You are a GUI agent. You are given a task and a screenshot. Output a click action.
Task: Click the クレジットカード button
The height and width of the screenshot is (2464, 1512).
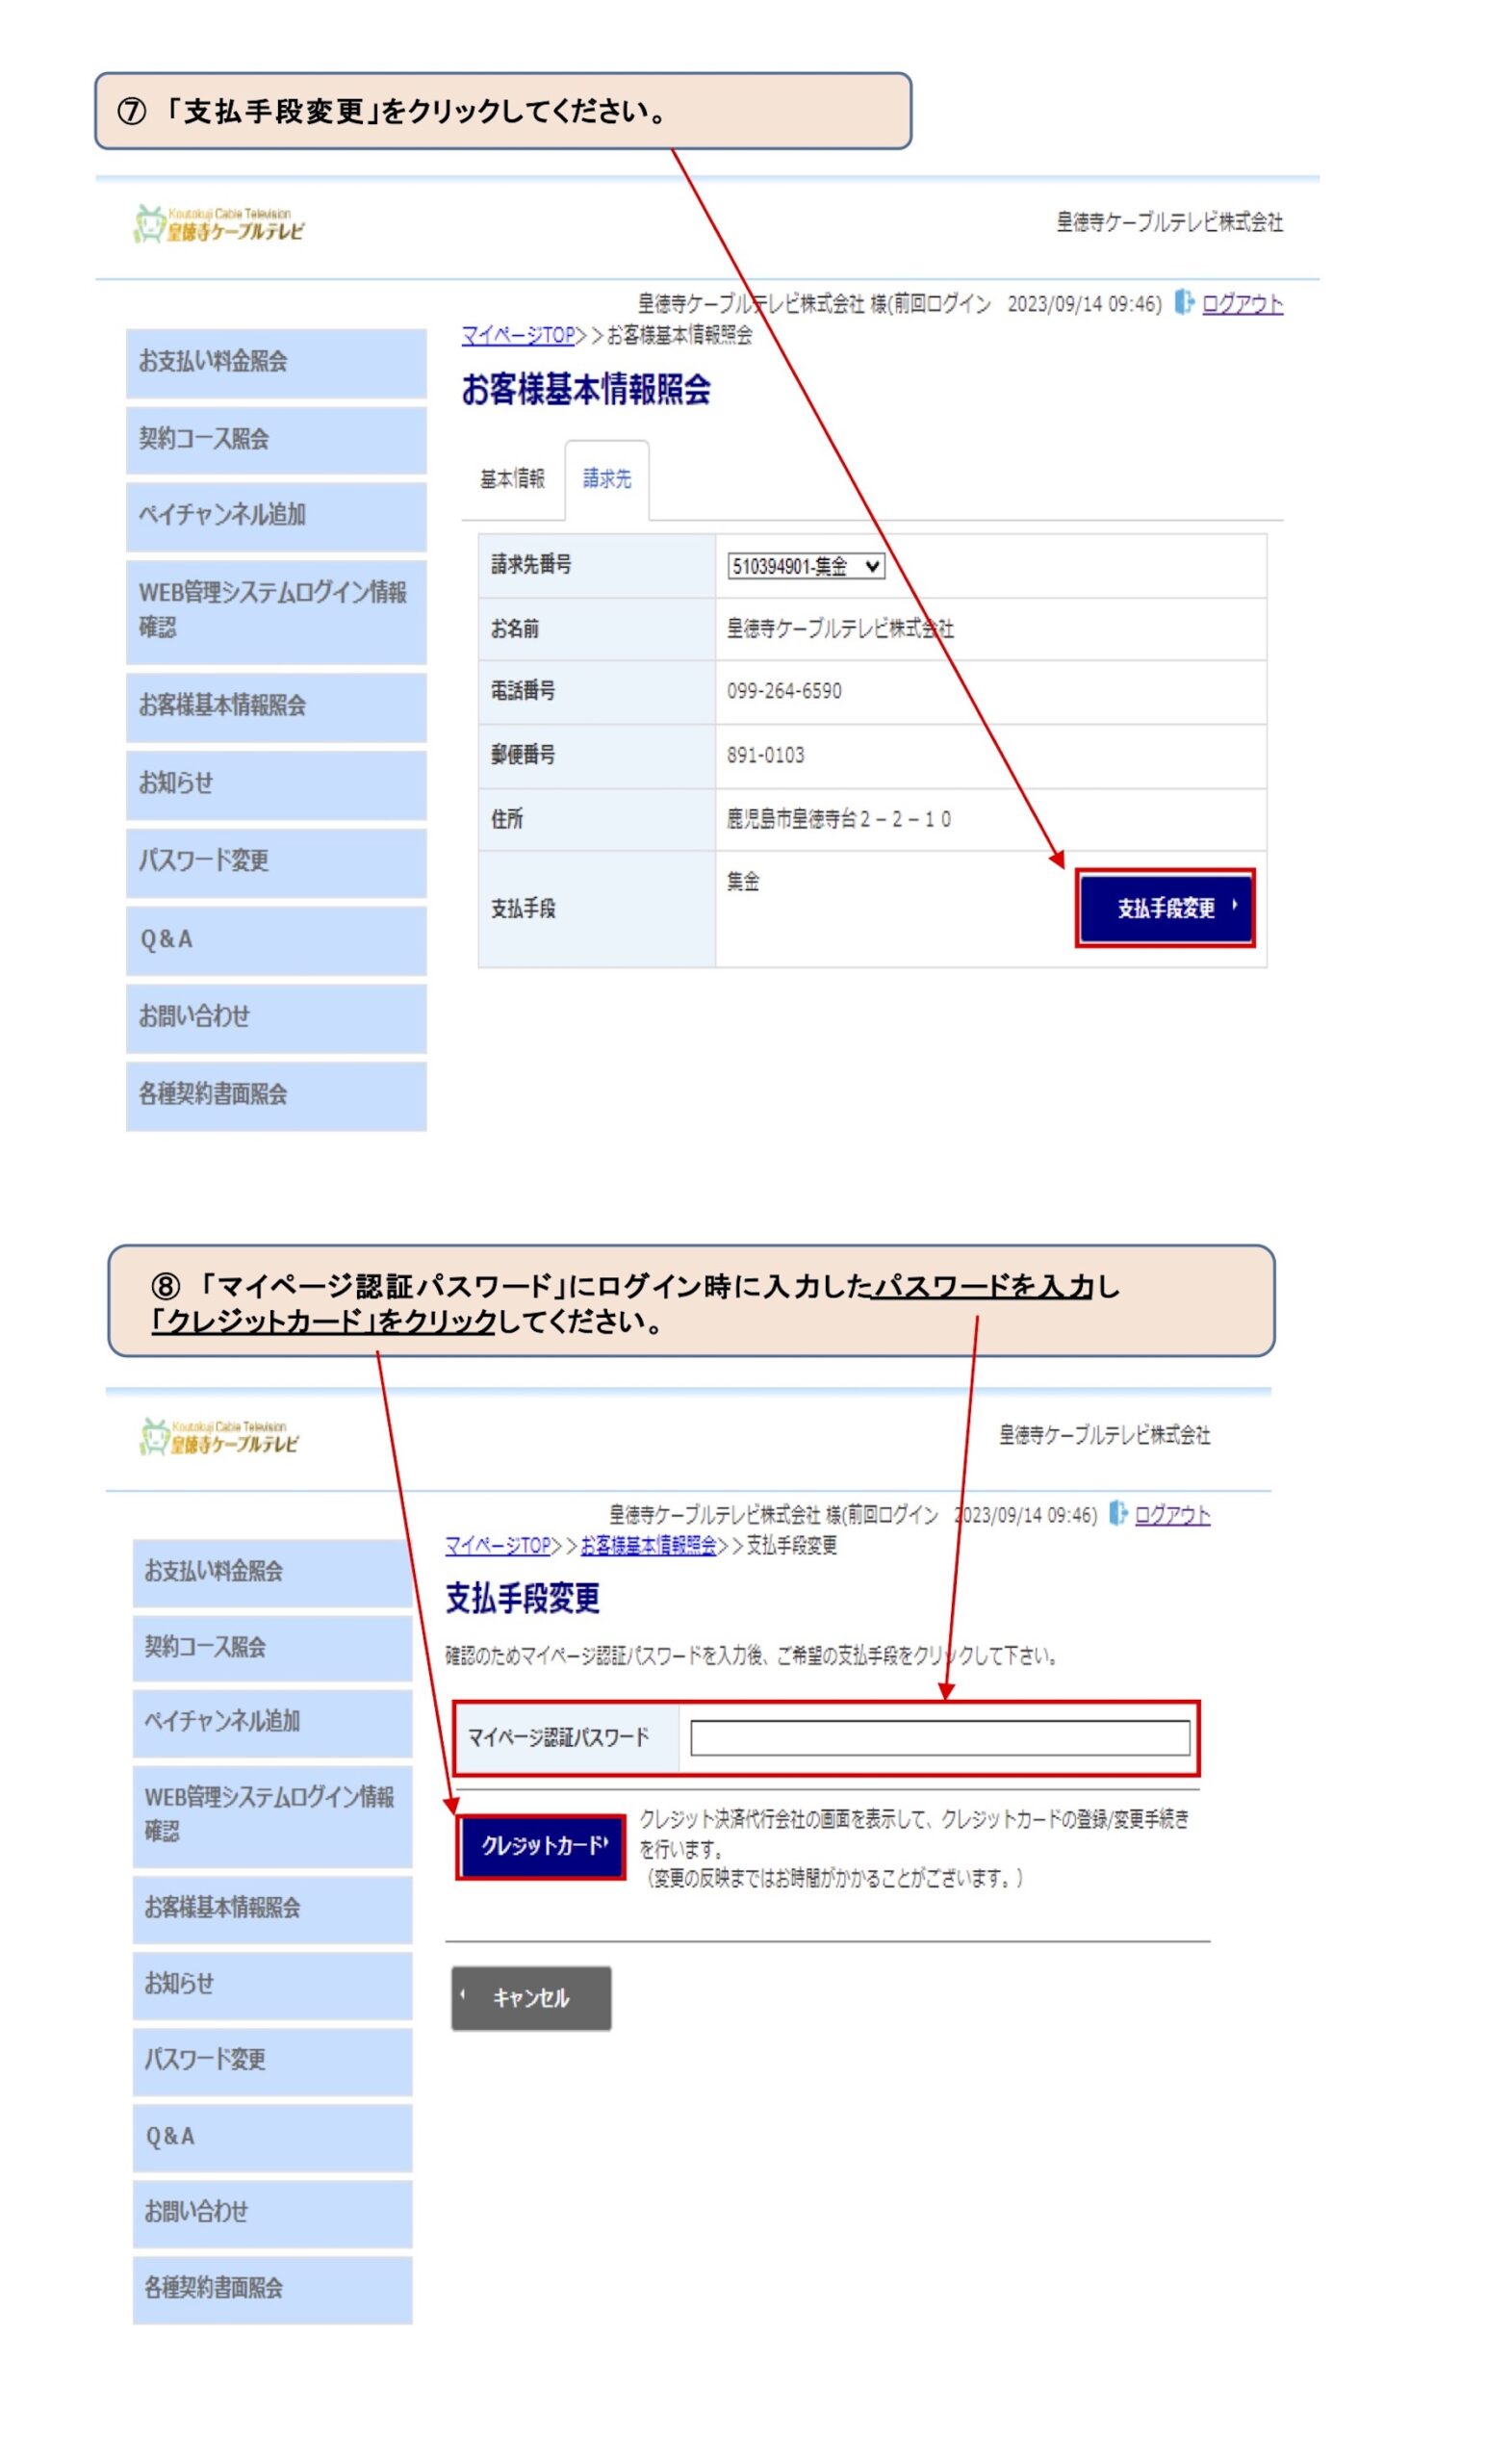click(x=541, y=1845)
